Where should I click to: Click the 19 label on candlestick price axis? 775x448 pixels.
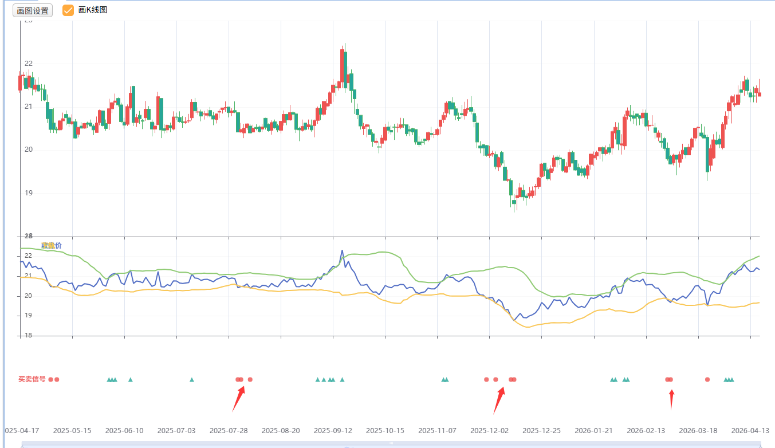(x=27, y=193)
